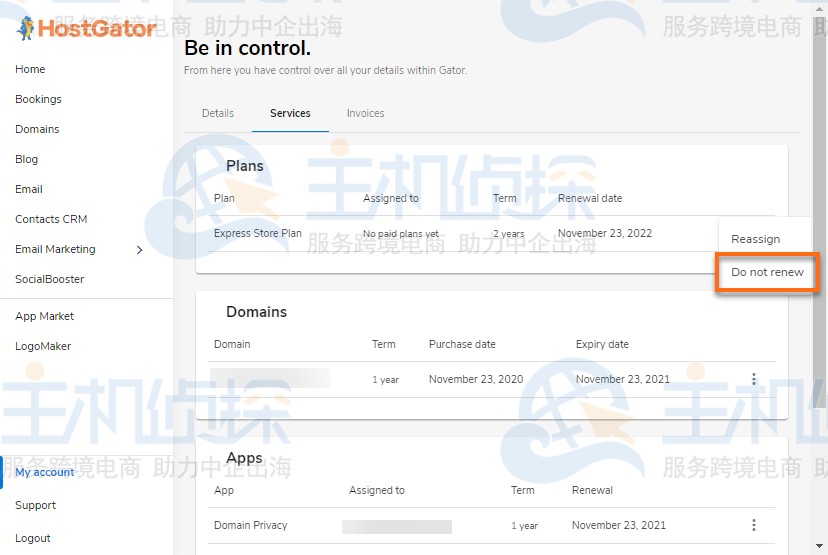The image size is (828, 555).
Task: Switch to the Details tab
Action: [x=218, y=114]
